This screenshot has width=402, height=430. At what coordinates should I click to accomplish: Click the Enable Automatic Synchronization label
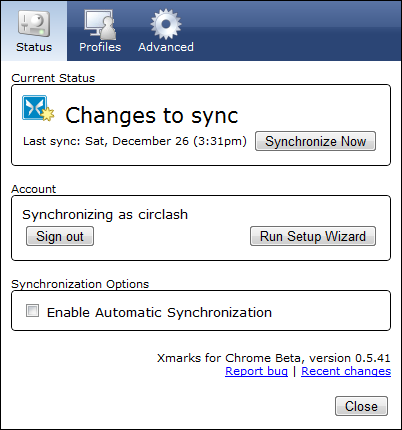(x=159, y=313)
